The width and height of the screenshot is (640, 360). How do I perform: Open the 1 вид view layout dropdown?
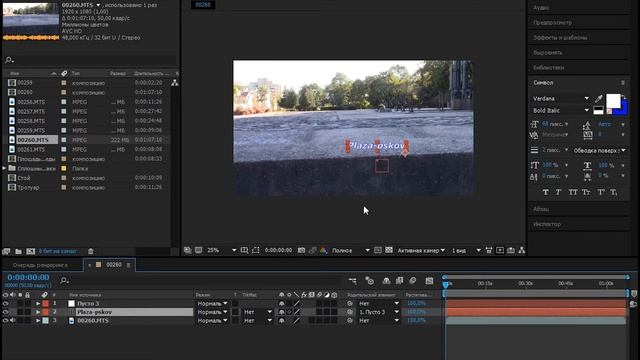(466, 250)
